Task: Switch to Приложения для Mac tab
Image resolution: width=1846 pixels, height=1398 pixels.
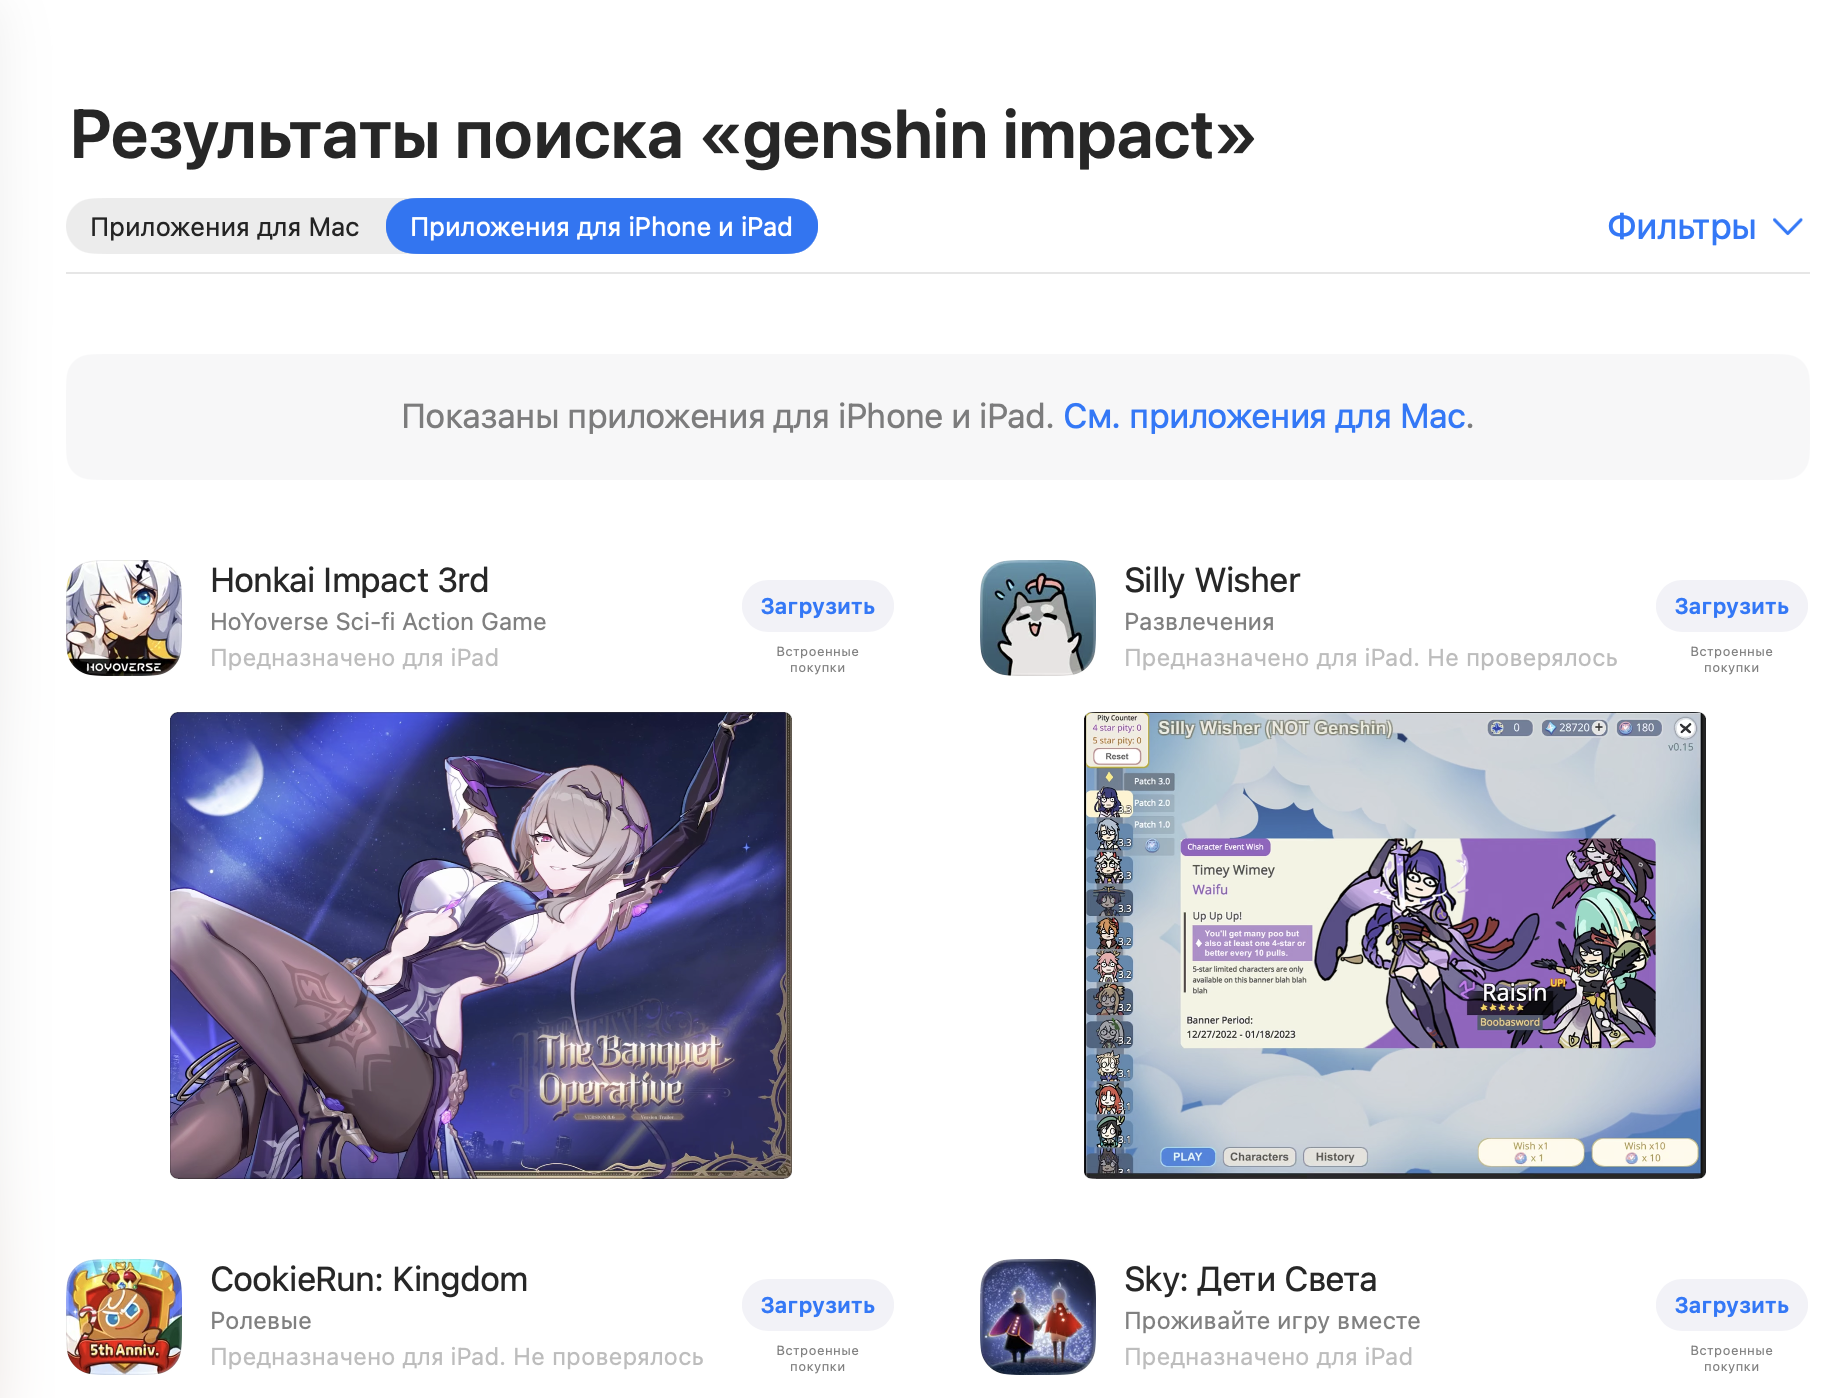Action: click(225, 227)
